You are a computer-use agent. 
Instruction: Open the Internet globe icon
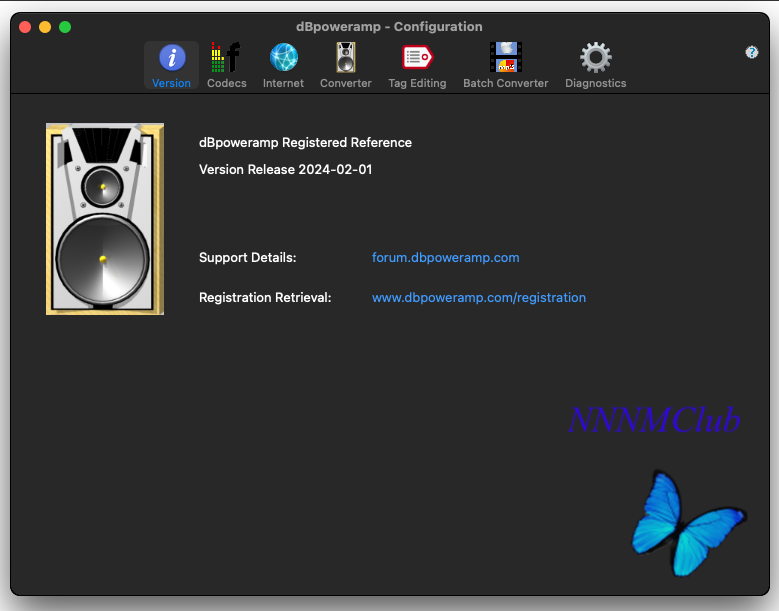click(284, 58)
